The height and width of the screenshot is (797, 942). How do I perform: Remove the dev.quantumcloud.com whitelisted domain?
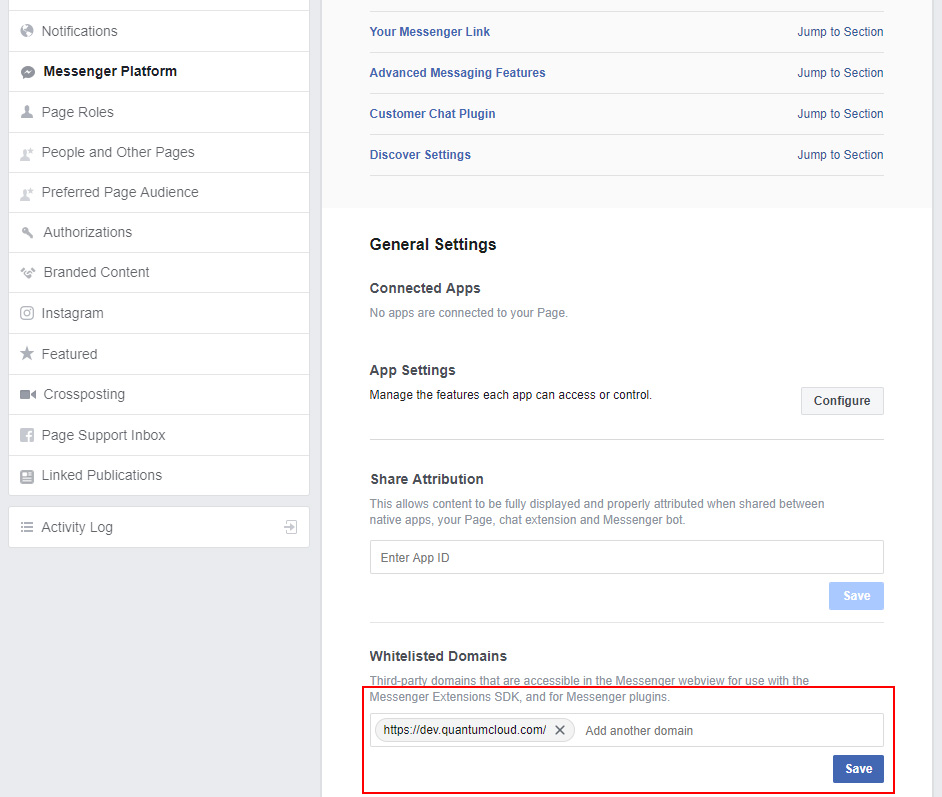point(560,730)
